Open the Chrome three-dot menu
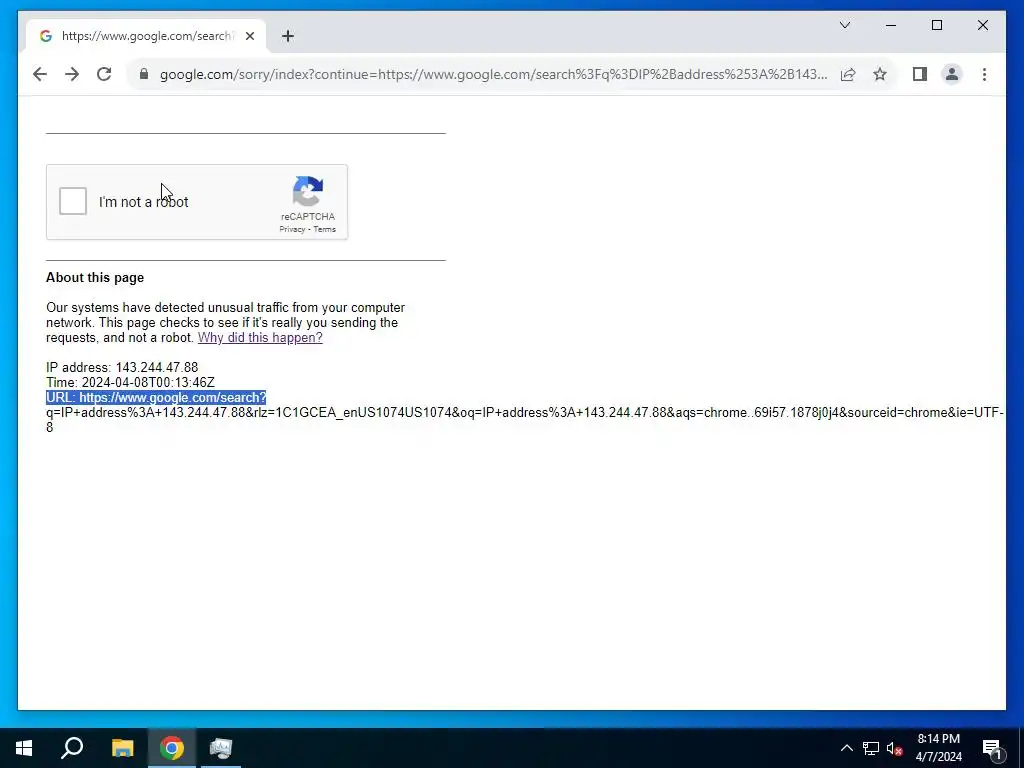The height and width of the screenshot is (768, 1024). pos(984,74)
